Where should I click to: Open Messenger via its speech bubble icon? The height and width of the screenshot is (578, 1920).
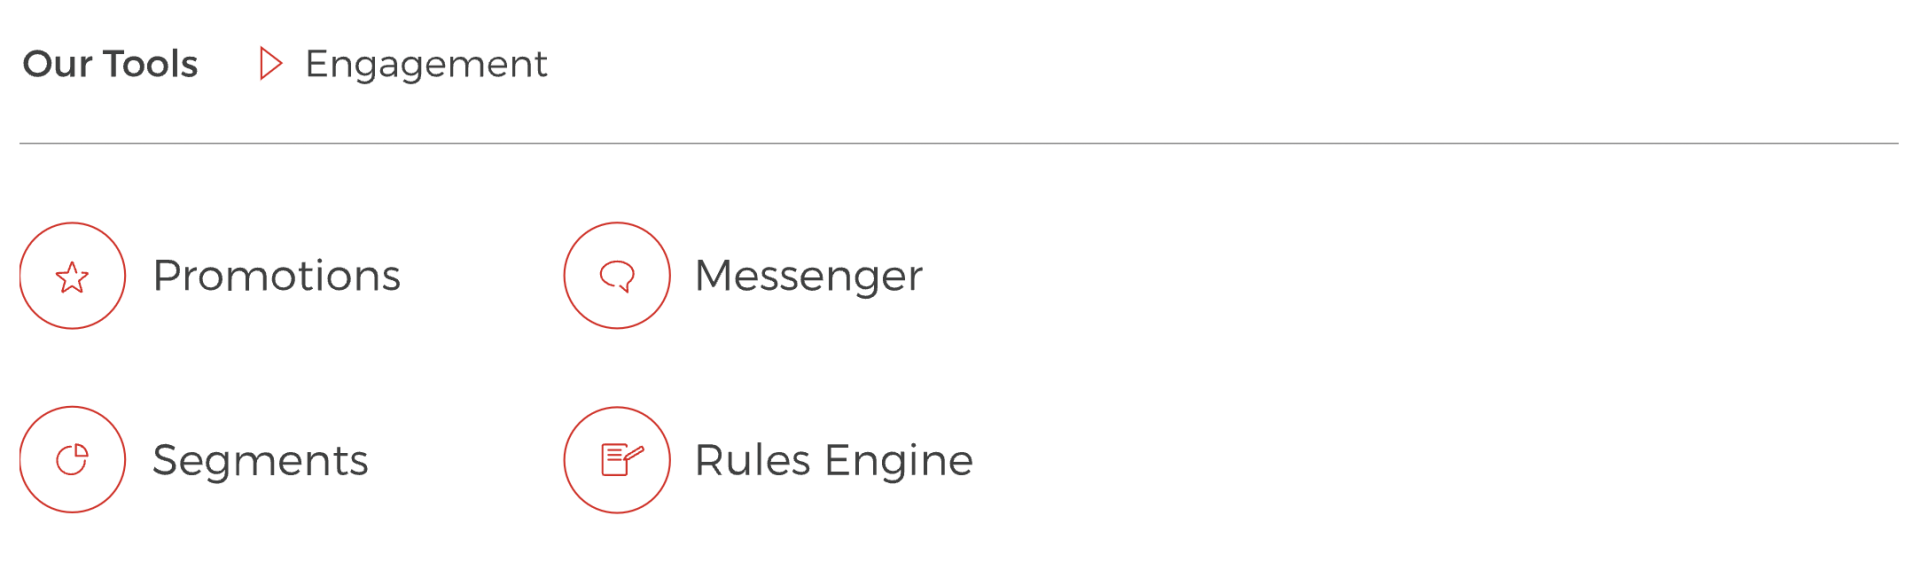point(616,274)
